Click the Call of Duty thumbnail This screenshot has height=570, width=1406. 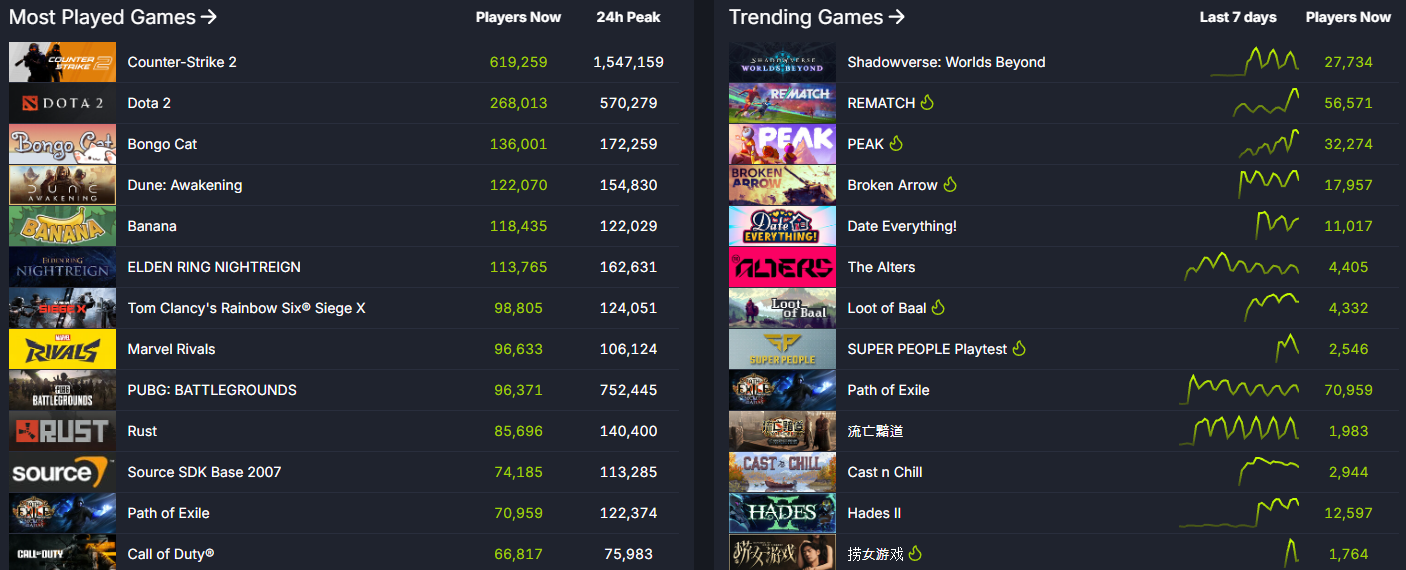click(62, 552)
